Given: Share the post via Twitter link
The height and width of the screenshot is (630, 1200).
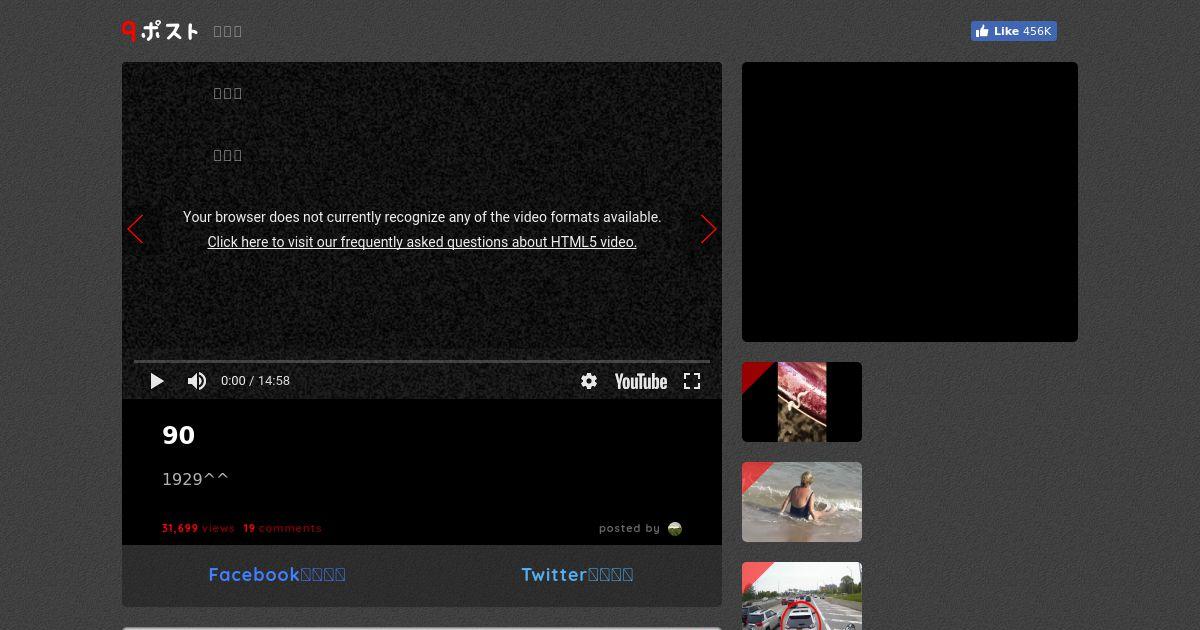Looking at the screenshot, I should (x=577, y=574).
